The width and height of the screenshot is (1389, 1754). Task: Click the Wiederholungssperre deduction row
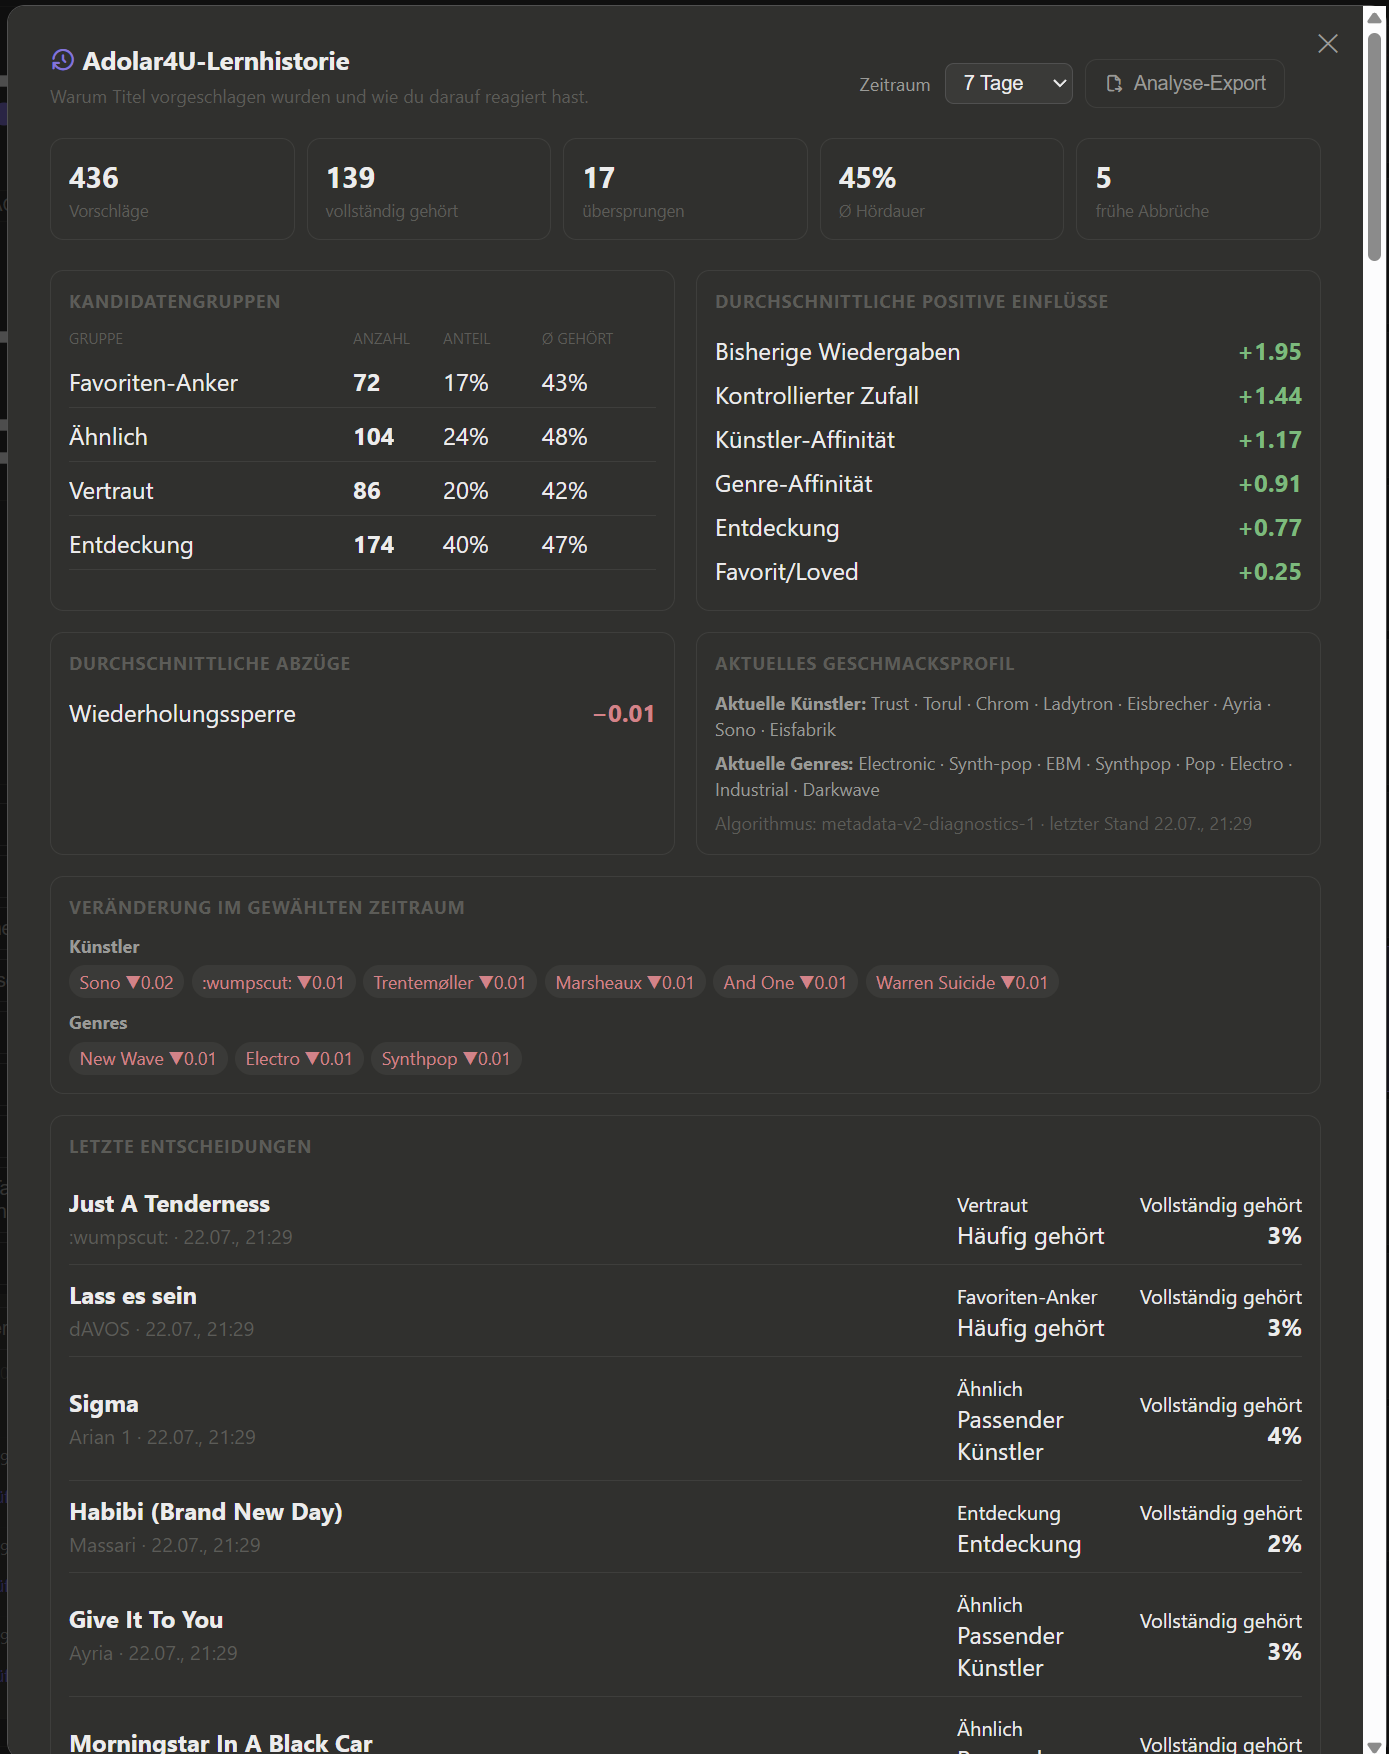[362, 714]
